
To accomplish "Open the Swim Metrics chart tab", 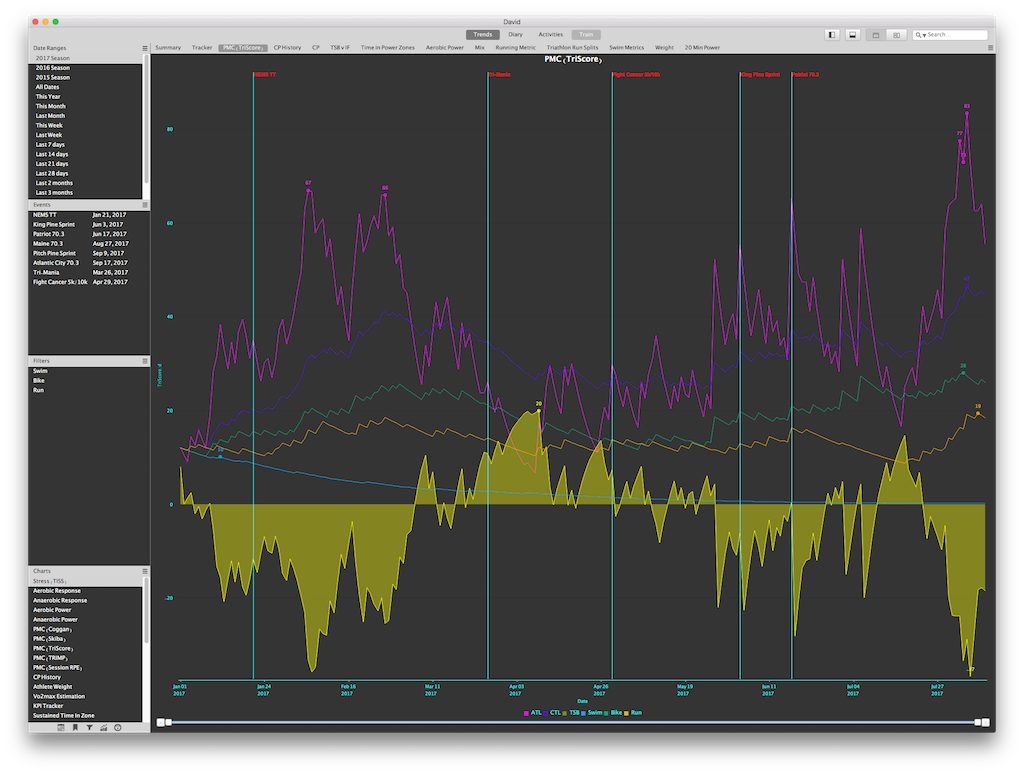I will coord(626,48).
